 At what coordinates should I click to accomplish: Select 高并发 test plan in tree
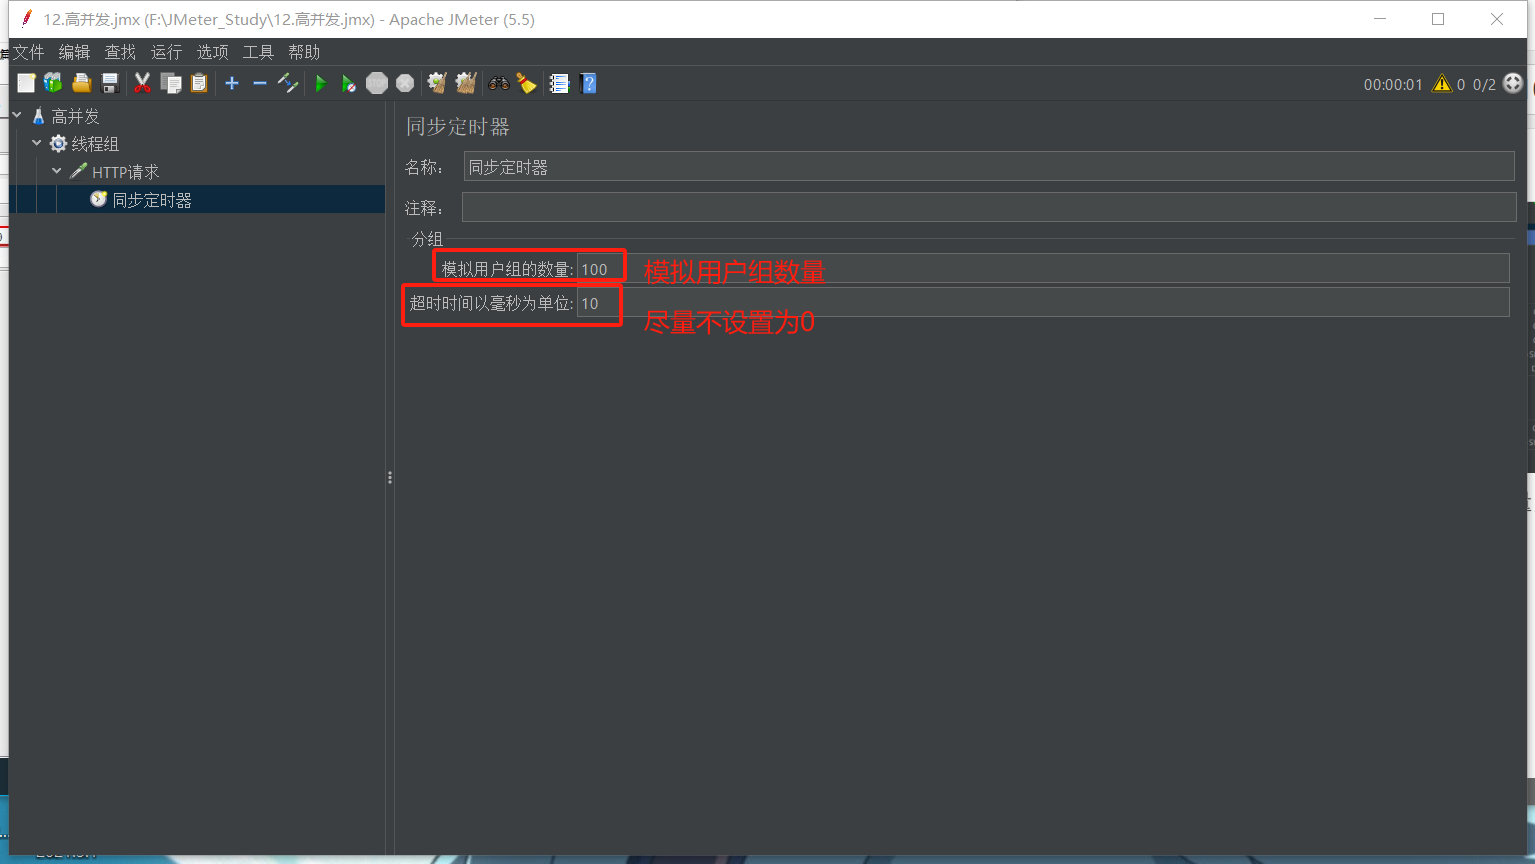(75, 117)
